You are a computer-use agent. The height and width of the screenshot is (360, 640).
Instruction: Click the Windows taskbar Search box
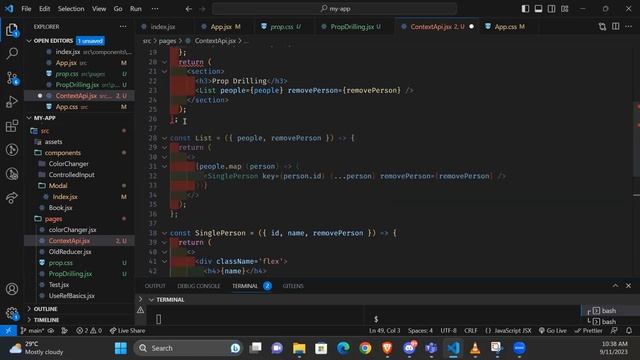tap(188, 348)
